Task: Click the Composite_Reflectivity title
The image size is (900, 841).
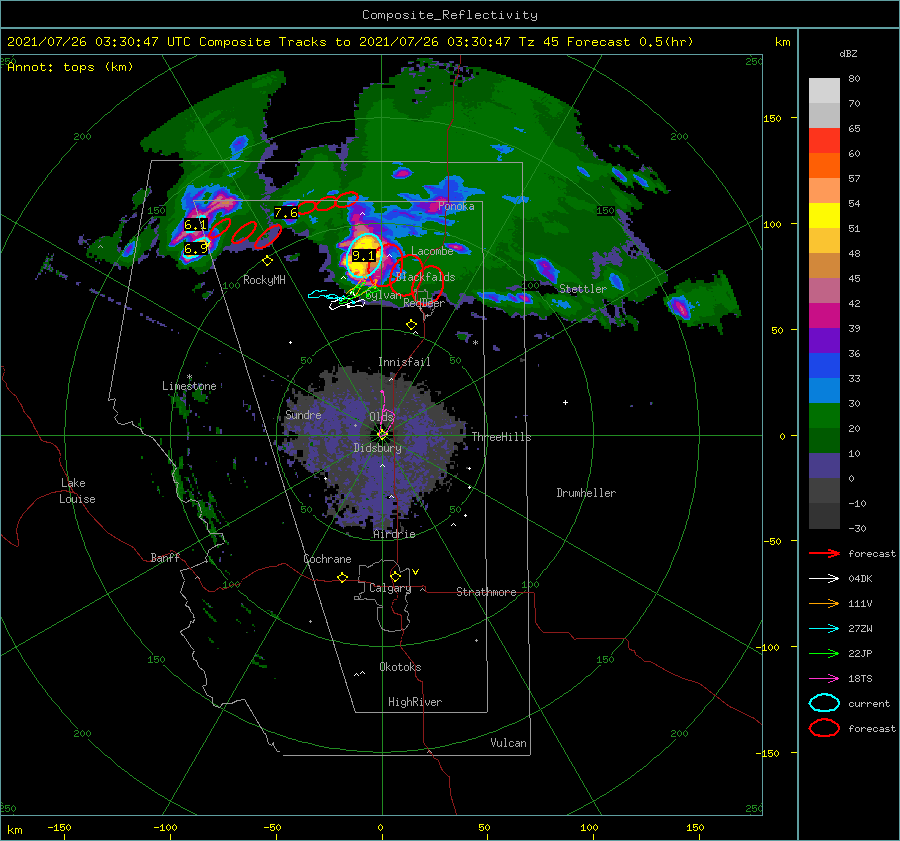Action: [450, 15]
